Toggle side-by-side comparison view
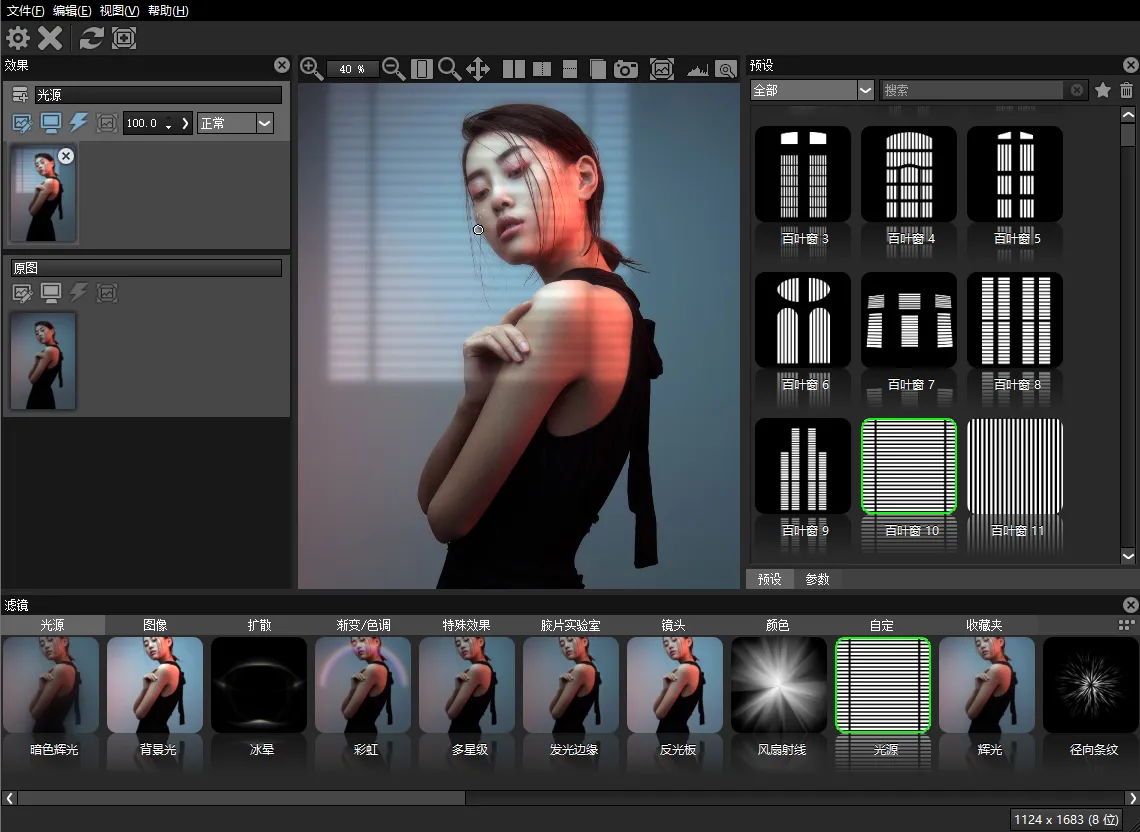Screen dimensions: 1140x832 pyautogui.click(x=514, y=69)
